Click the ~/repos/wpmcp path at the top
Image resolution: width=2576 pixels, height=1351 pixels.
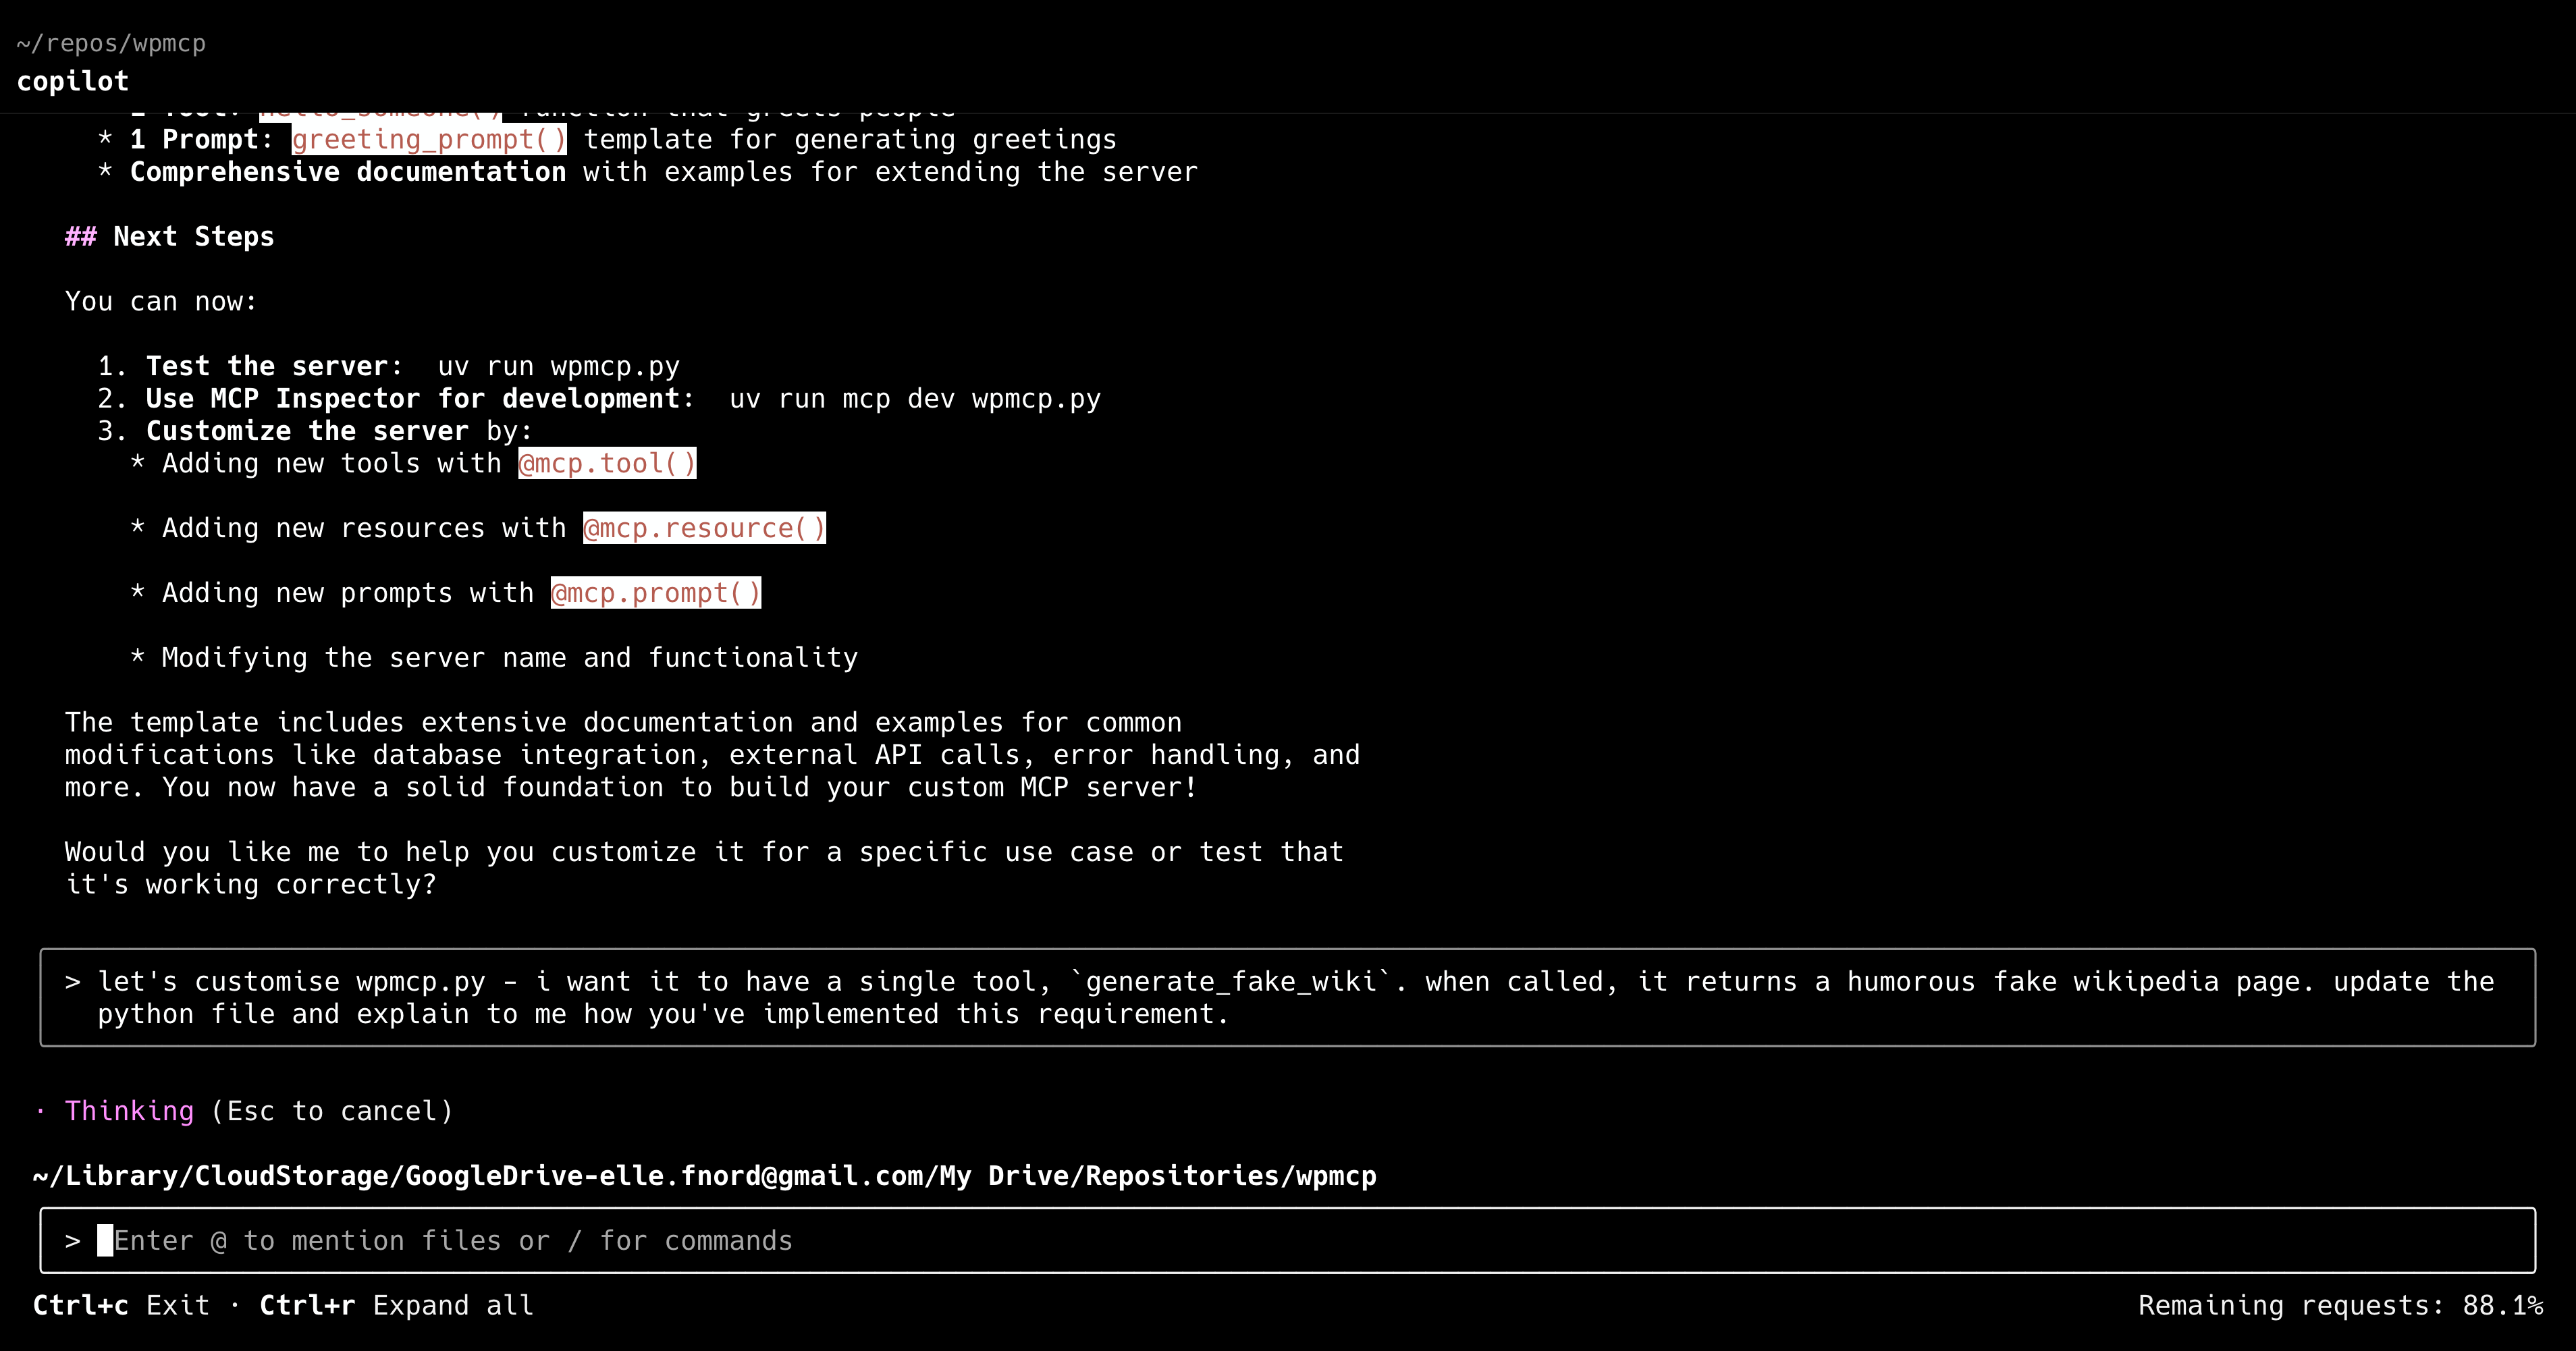pos(111,43)
